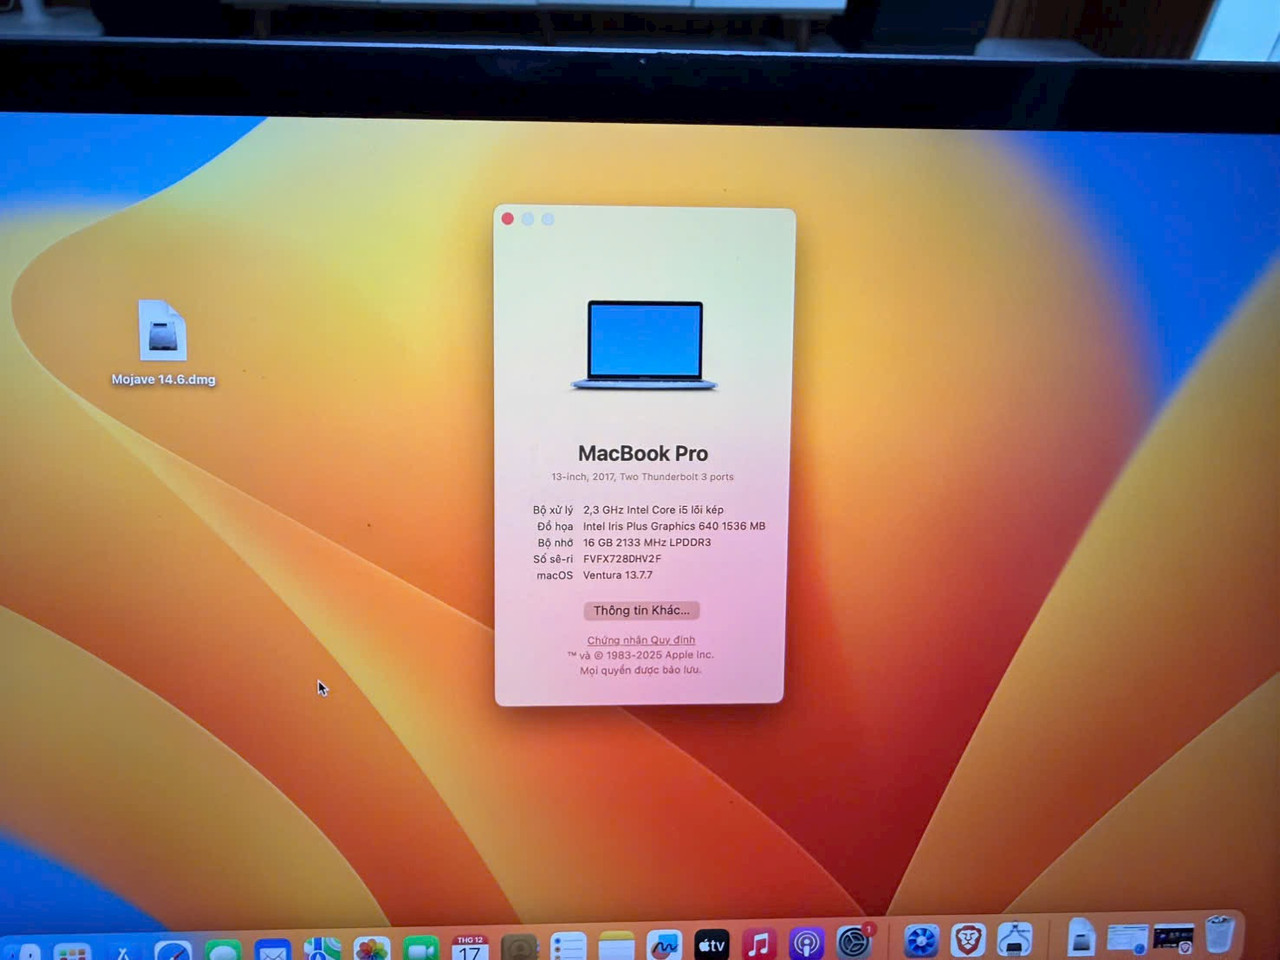Open the Apple TV app
Image resolution: width=1280 pixels, height=960 pixels.
coord(712,944)
